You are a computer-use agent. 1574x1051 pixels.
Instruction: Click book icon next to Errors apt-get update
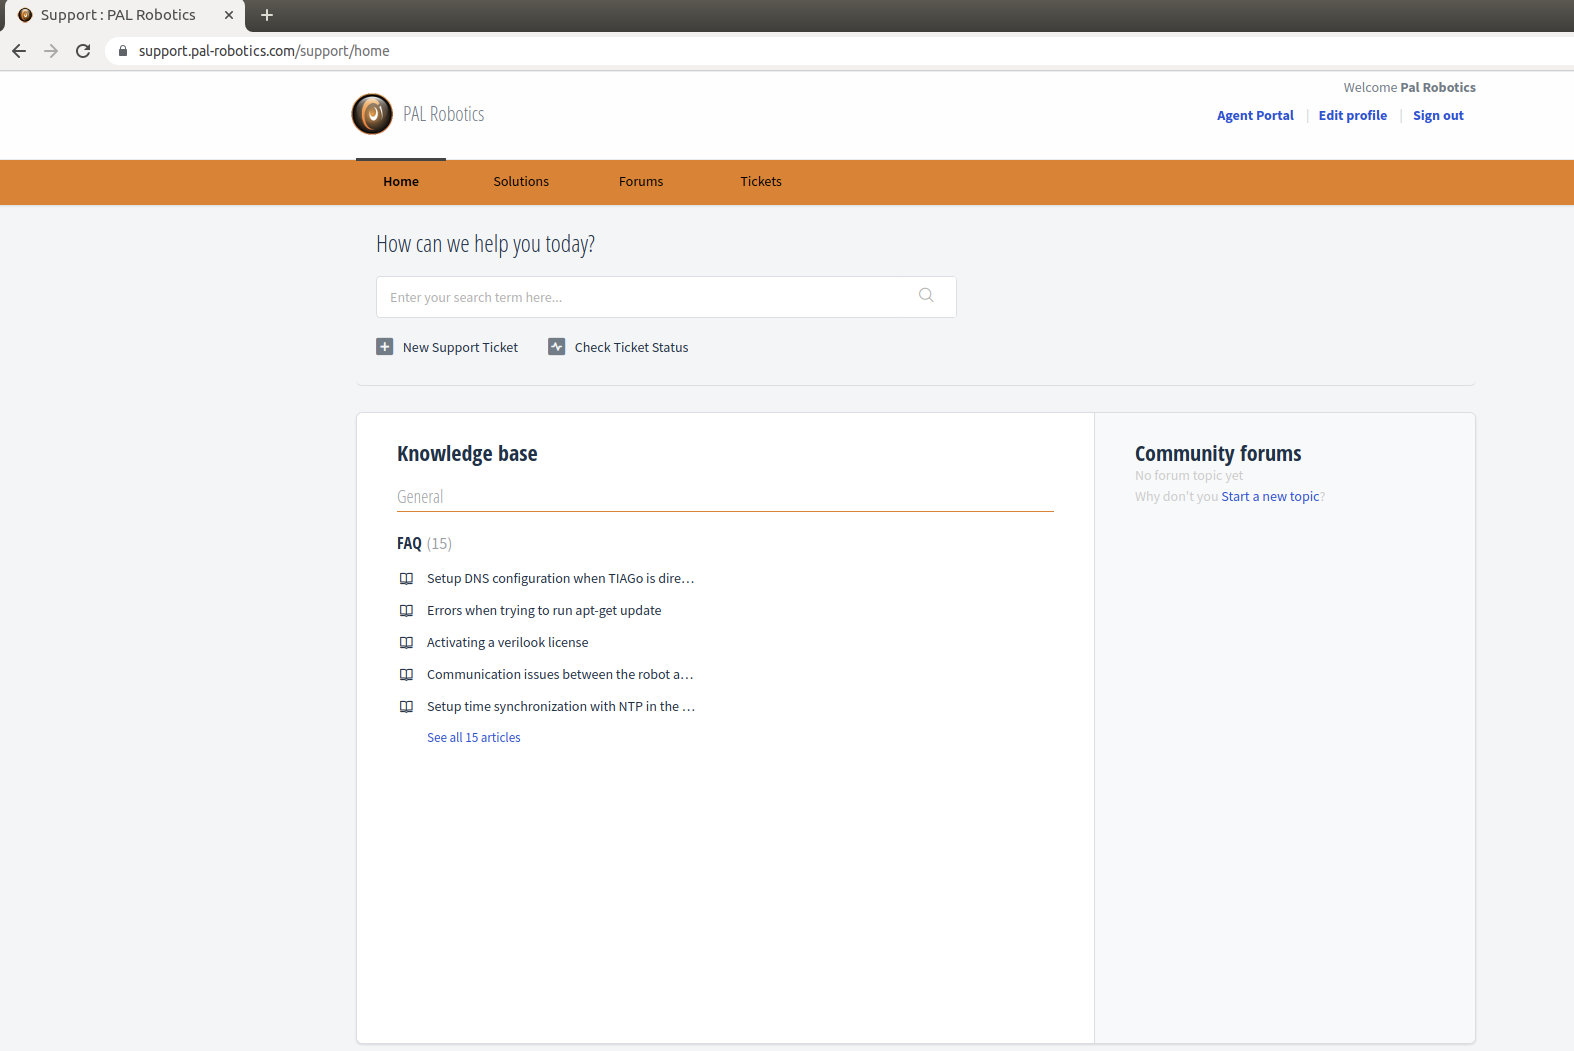(406, 611)
